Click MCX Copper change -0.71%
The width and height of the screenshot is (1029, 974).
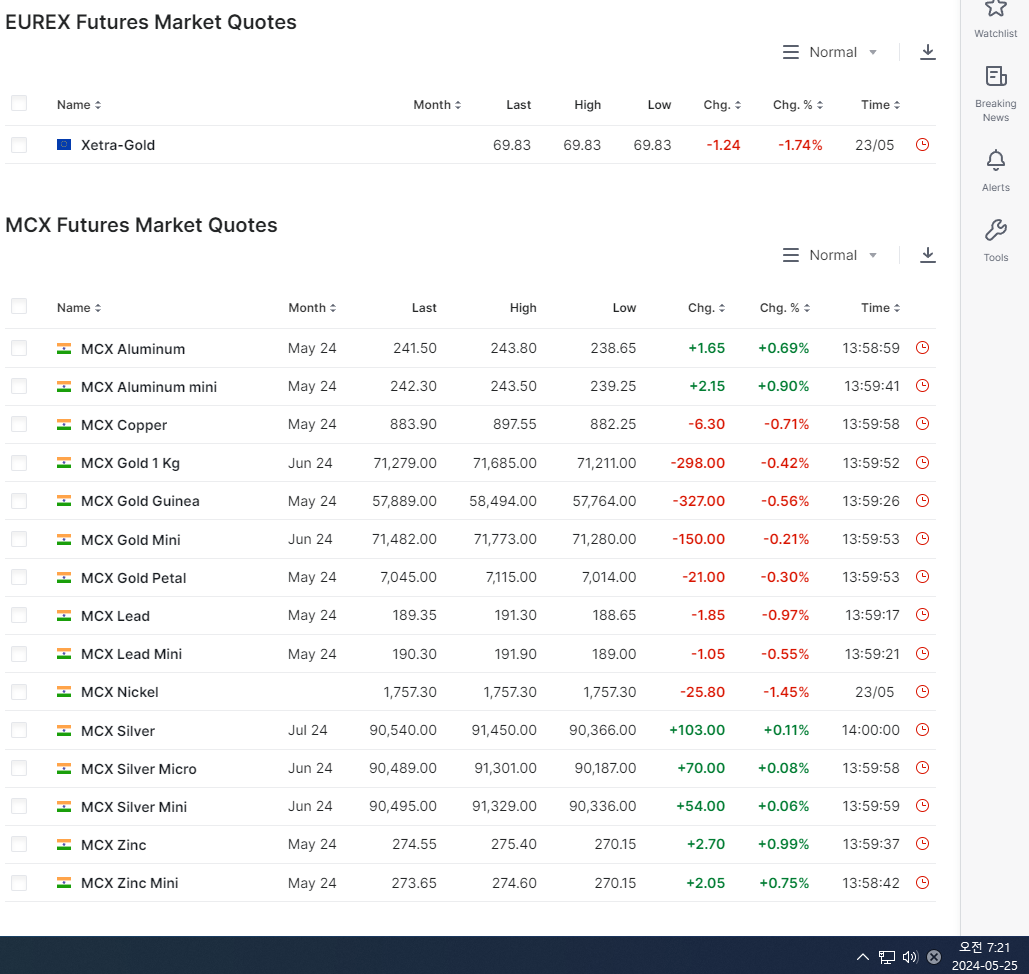click(786, 424)
